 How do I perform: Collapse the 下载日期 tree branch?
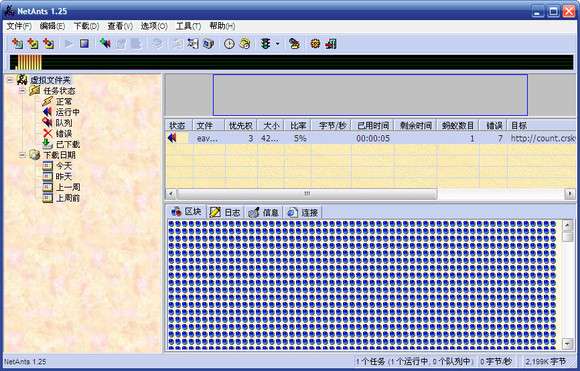[x=22, y=155]
